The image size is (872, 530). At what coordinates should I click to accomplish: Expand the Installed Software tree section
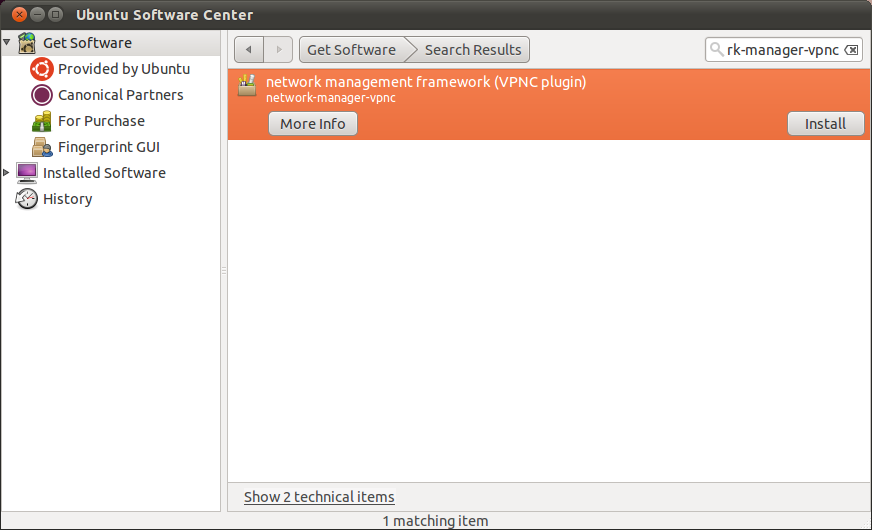click(8, 173)
